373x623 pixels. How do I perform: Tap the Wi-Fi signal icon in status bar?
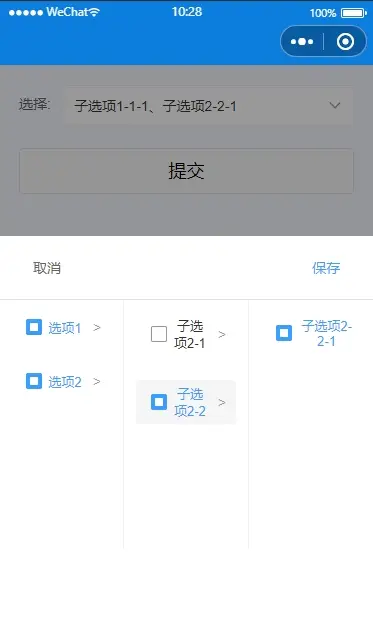(94, 12)
